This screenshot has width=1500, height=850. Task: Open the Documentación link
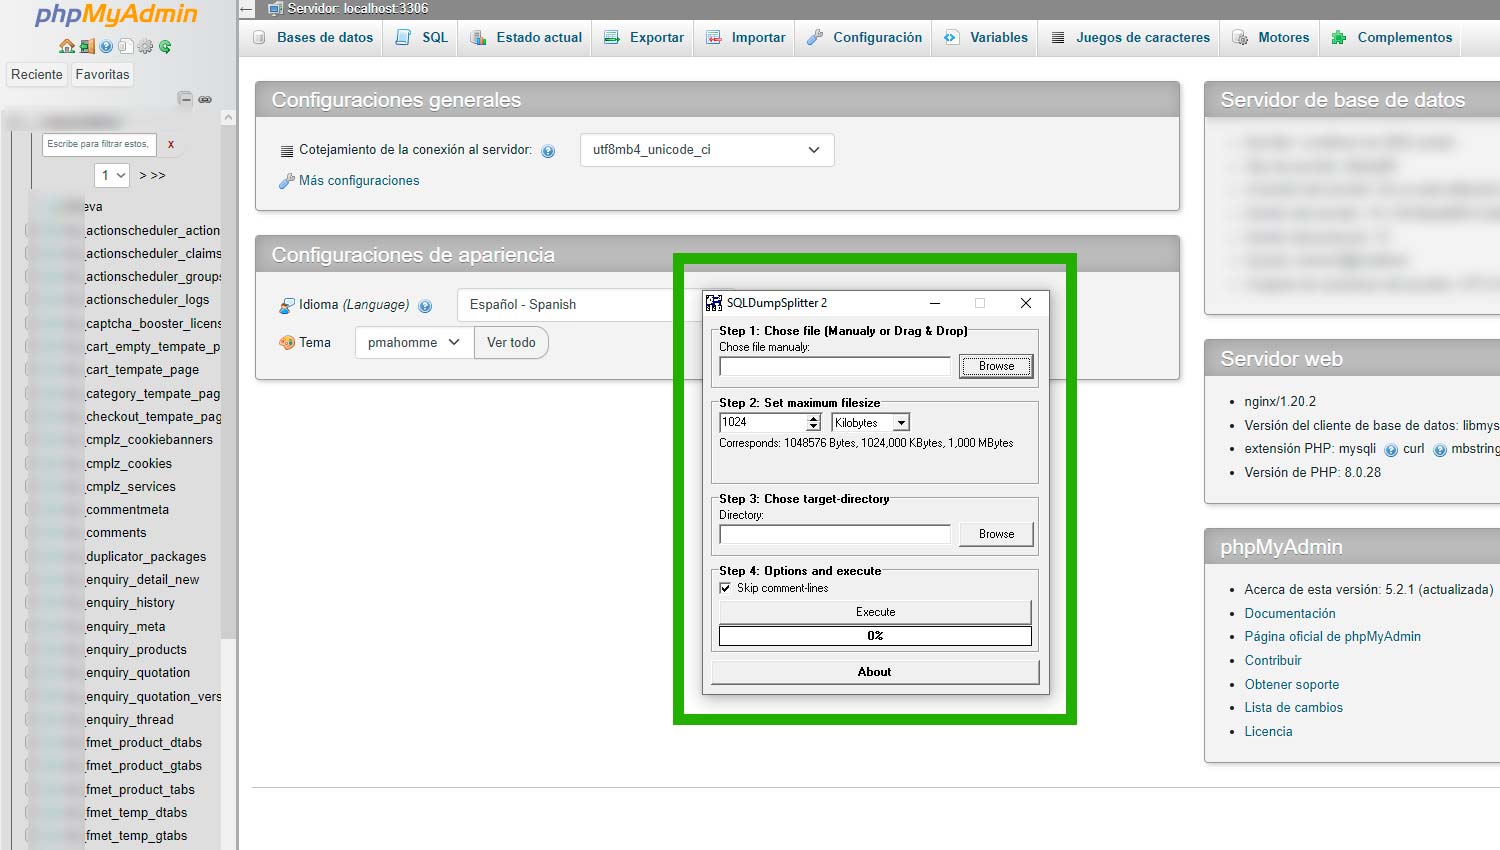pos(1290,613)
